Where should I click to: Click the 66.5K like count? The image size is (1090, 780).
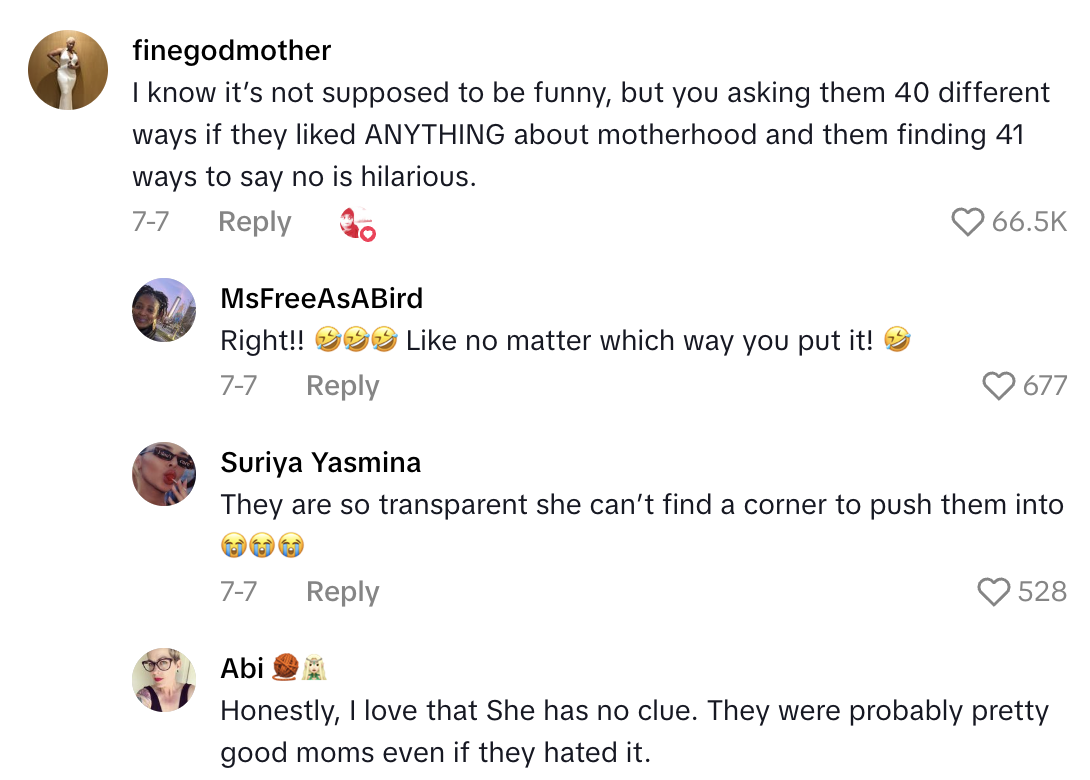click(1031, 223)
